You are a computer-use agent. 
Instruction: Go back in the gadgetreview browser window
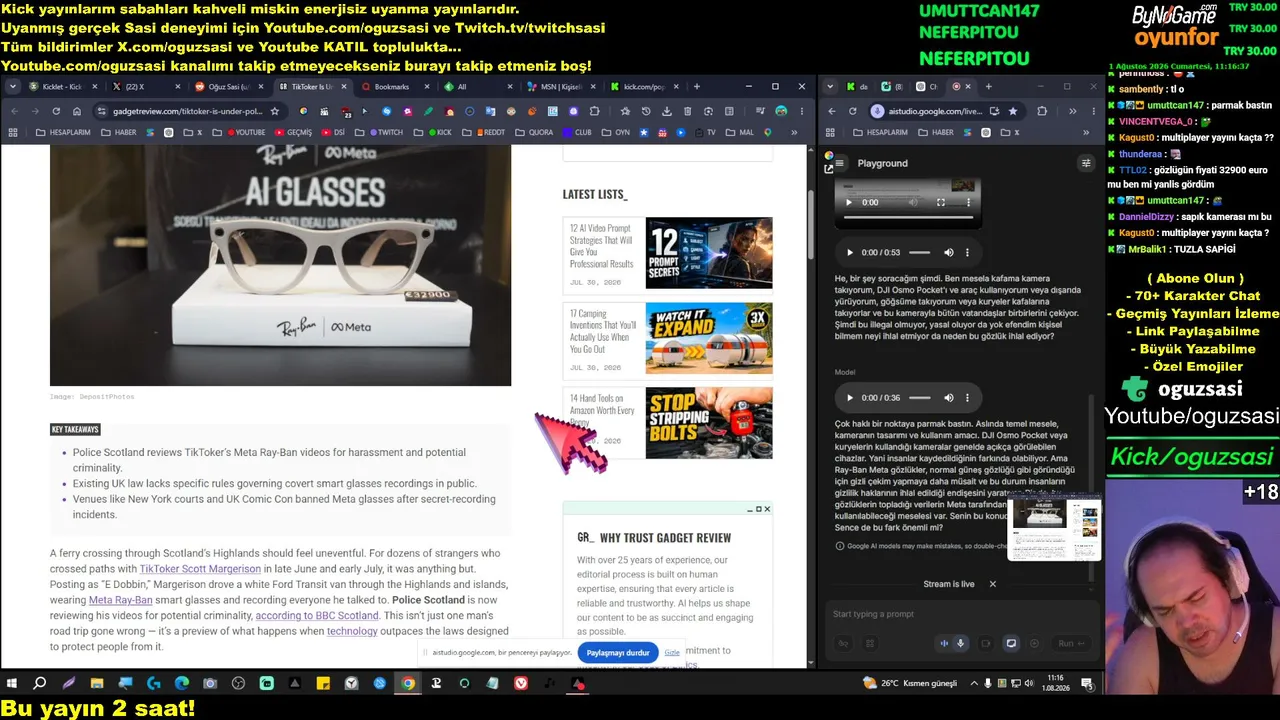[14, 111]
